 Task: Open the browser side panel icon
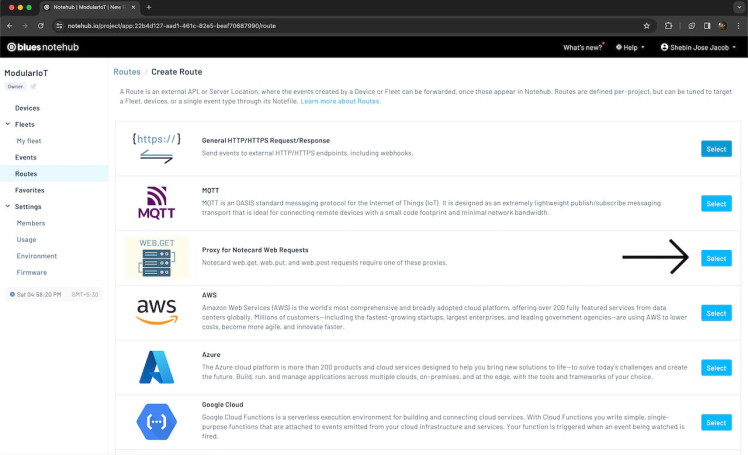pos(707,26)
